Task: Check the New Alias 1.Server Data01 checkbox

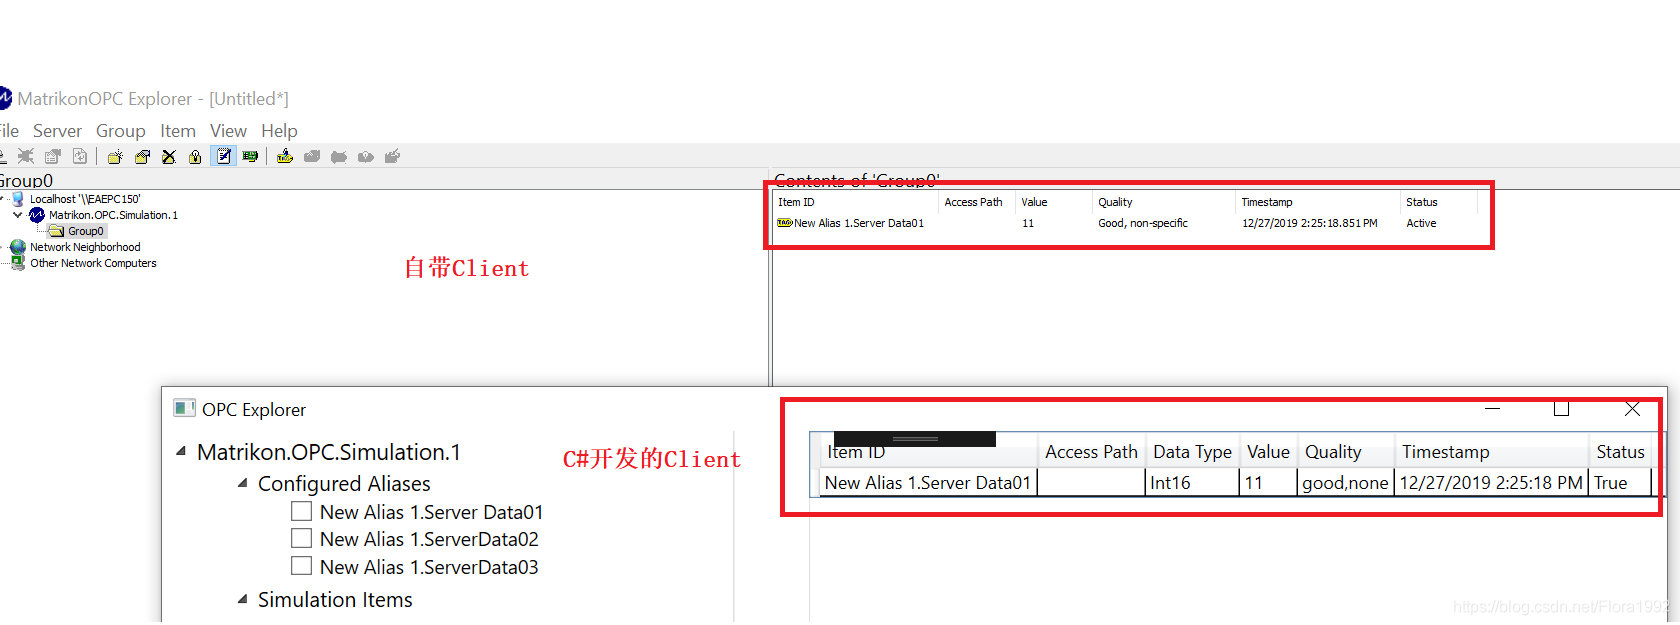Action: (301, 511)
